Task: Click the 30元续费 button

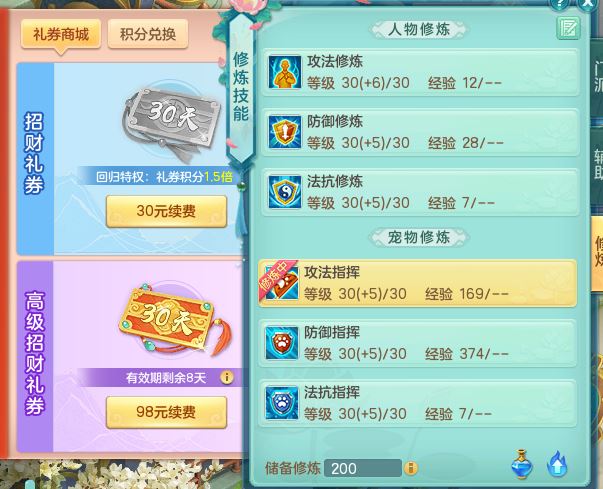Action: coord(166,211)
